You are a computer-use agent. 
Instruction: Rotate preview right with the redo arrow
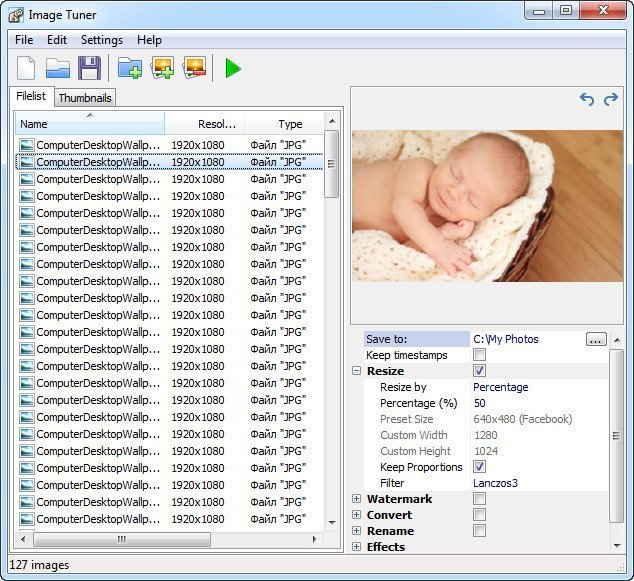610,99
